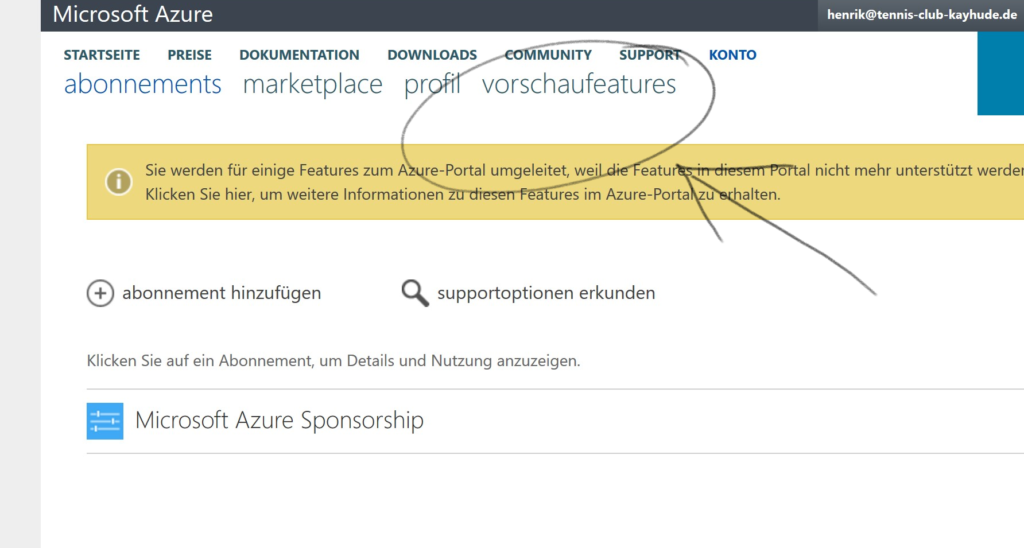The image size is (1024, 548).
Task: Switch to the abonnements tab
Action: tap(143, 85)
